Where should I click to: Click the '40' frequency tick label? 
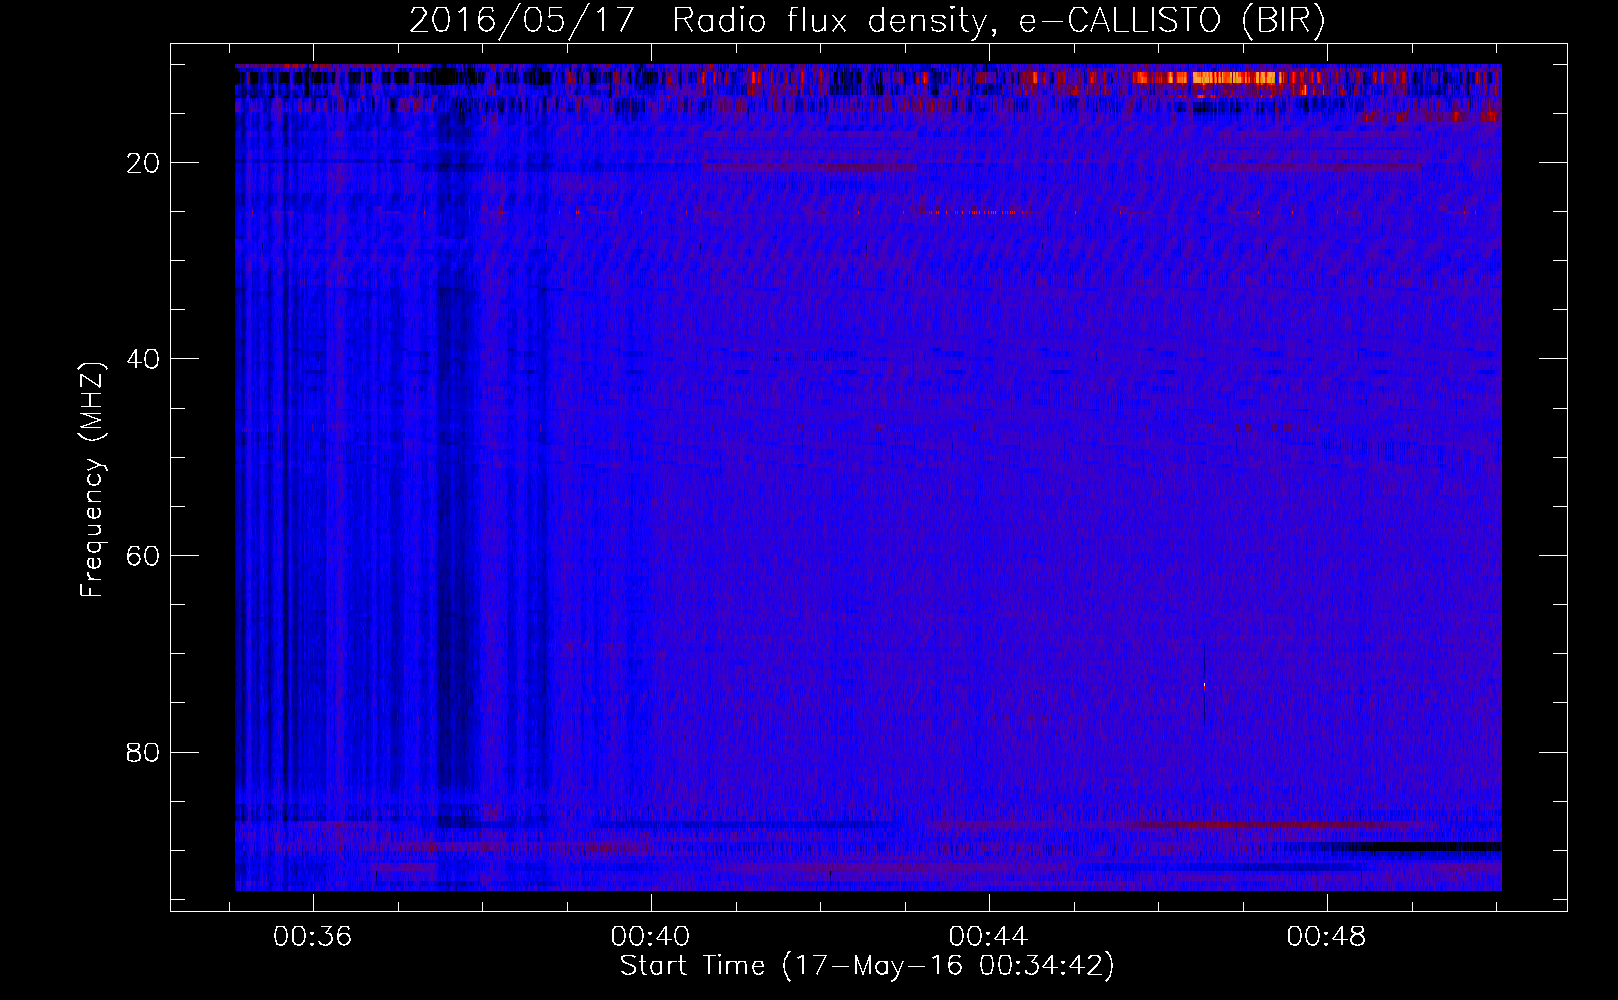pyautogui.click(x=144, y=359)
